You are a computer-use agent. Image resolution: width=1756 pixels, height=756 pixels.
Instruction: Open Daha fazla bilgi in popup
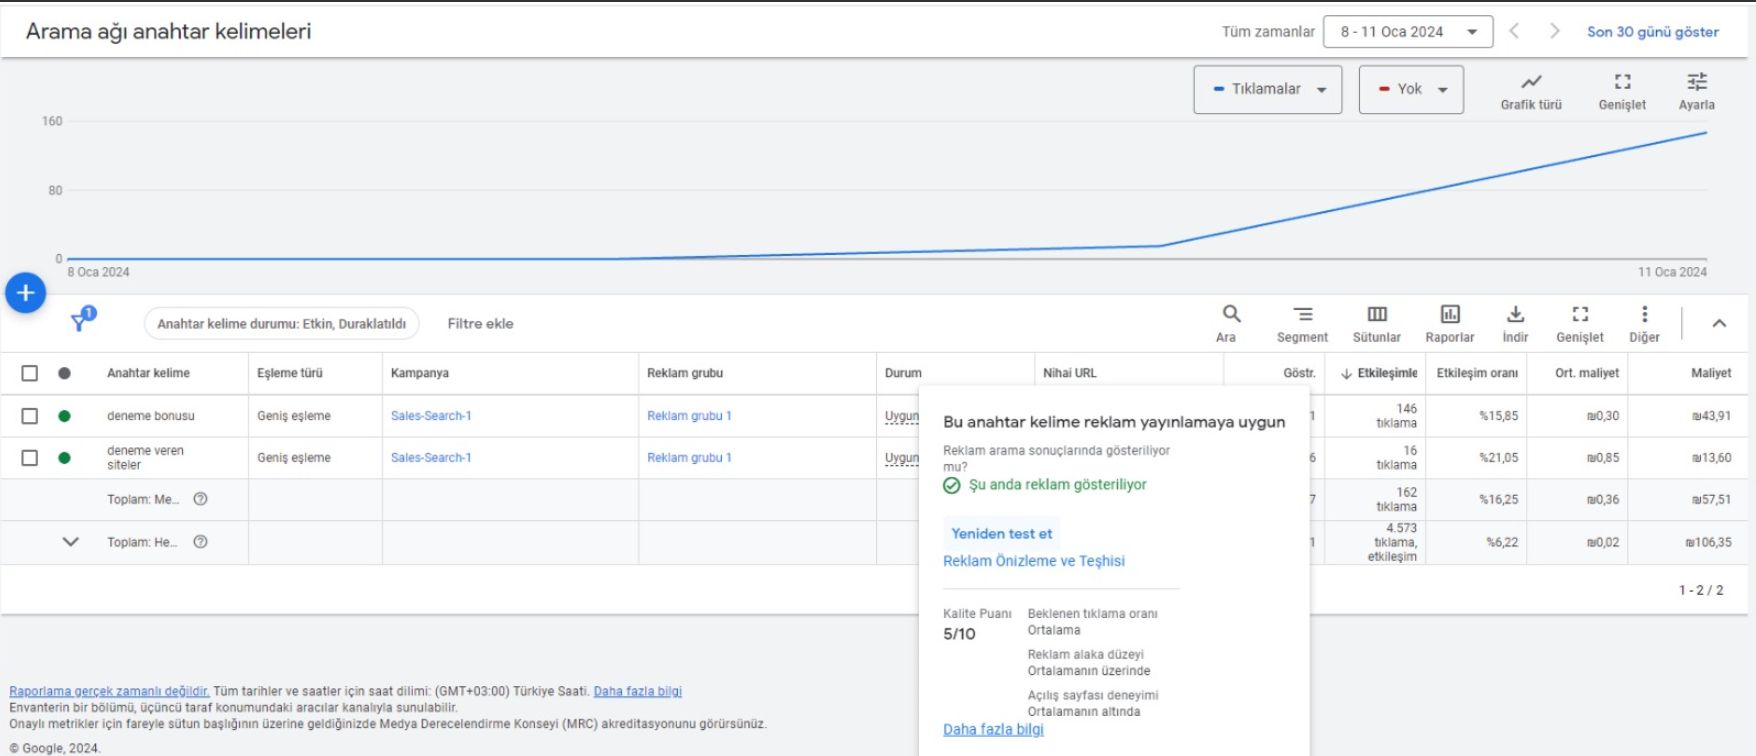(993, 730)
